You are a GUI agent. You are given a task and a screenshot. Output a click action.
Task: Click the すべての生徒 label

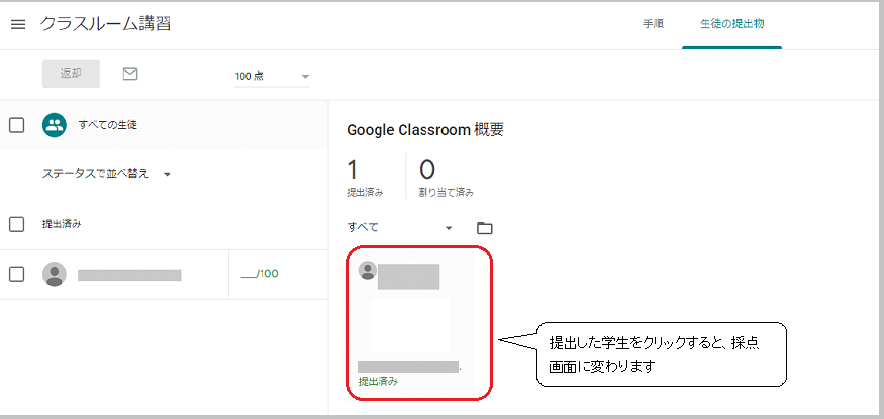coord(108,125)
